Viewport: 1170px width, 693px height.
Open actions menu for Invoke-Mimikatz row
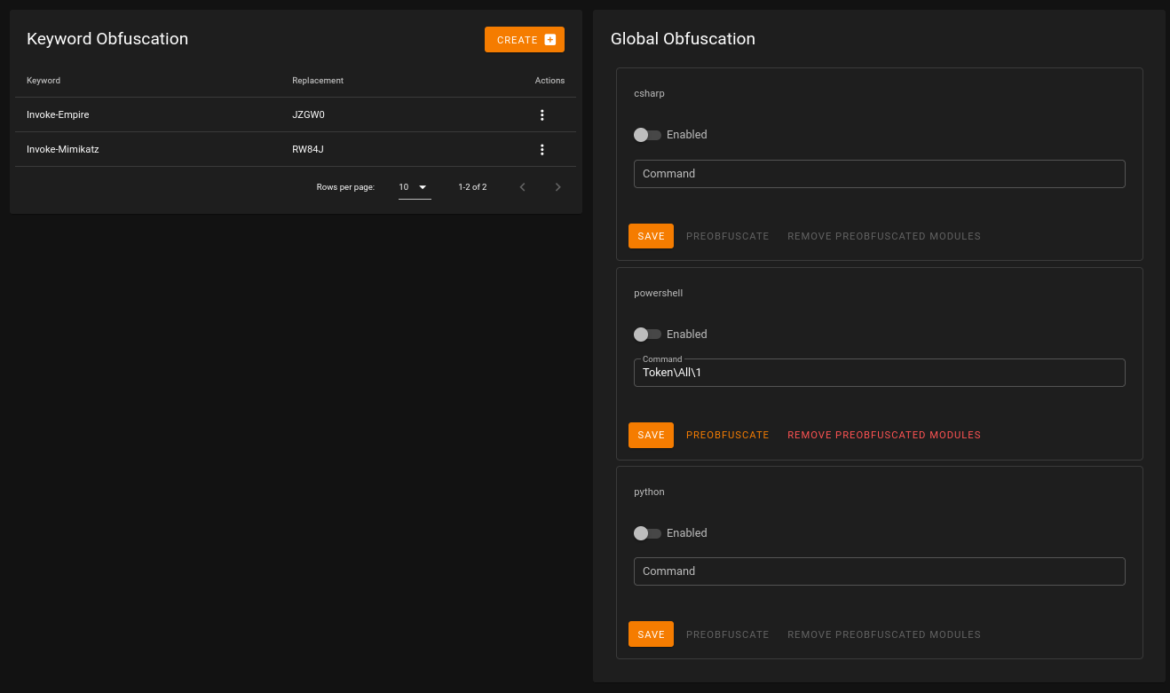coord(542,150)
